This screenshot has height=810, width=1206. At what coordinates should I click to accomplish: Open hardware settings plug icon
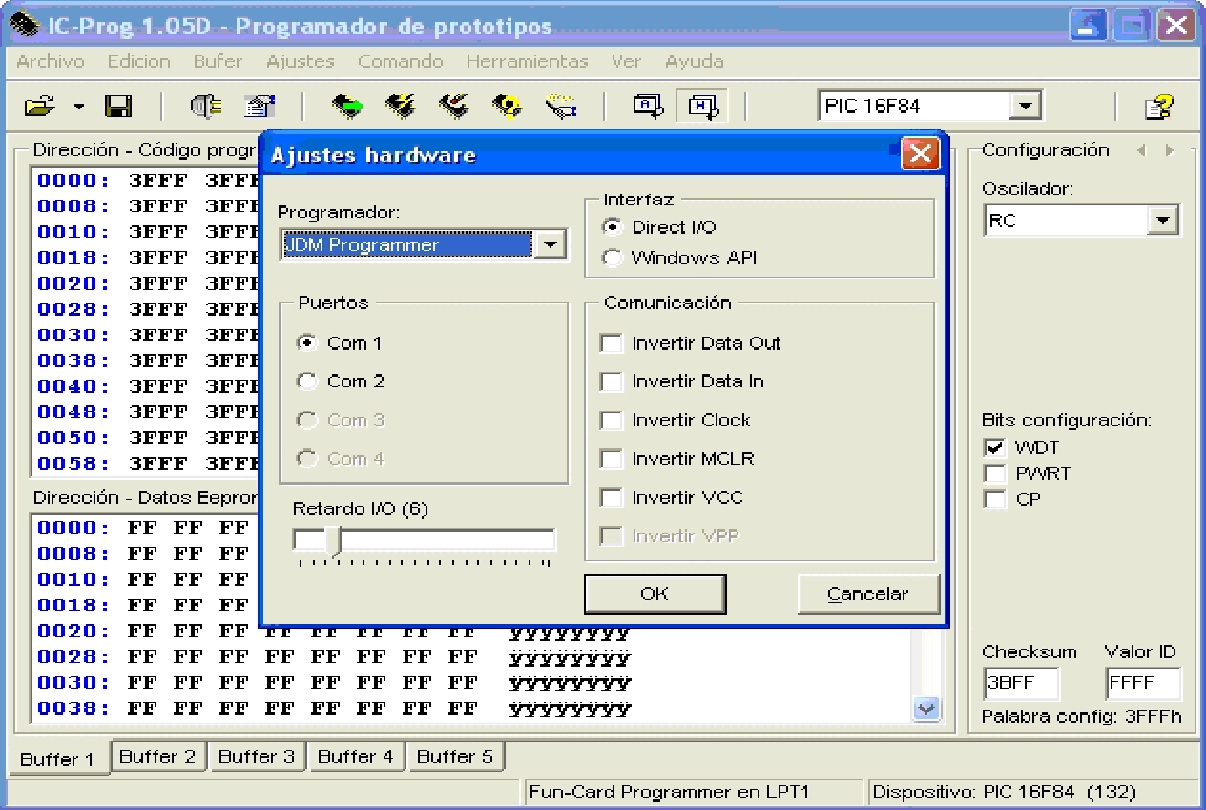201,106
